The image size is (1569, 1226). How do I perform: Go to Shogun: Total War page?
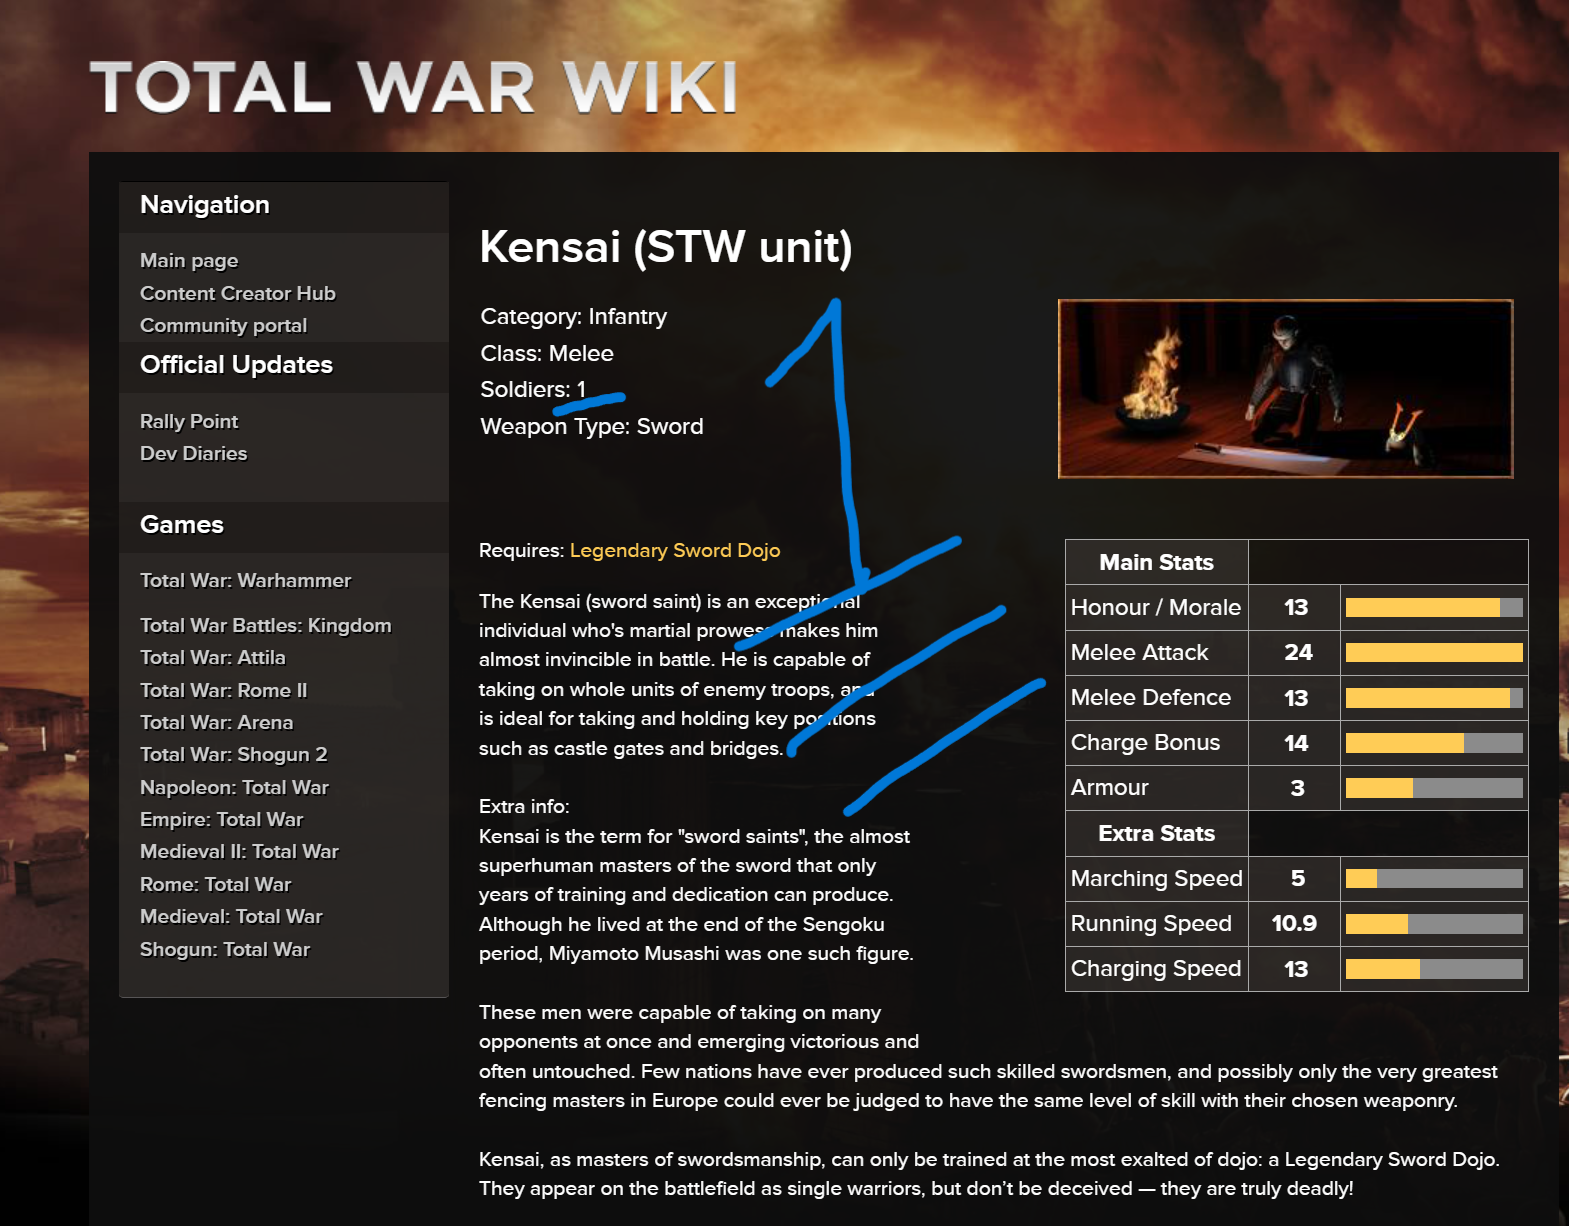click(x=225, y=949)
